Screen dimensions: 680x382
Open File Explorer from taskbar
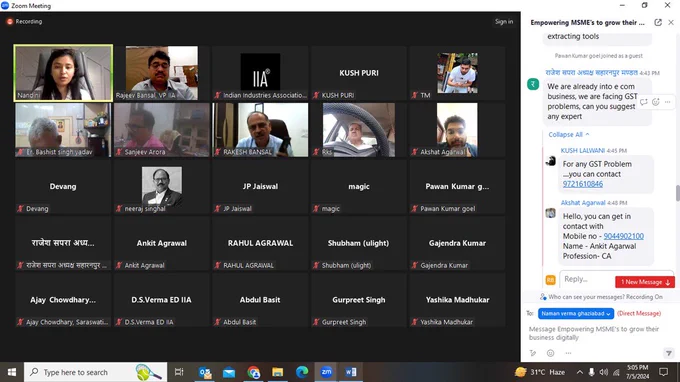[278, 372]
